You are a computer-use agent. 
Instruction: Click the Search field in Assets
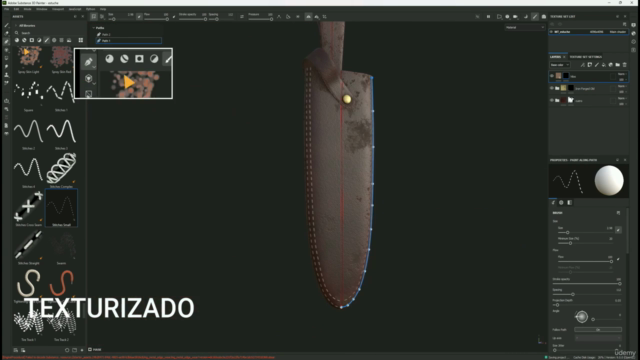tap(49, 33)
